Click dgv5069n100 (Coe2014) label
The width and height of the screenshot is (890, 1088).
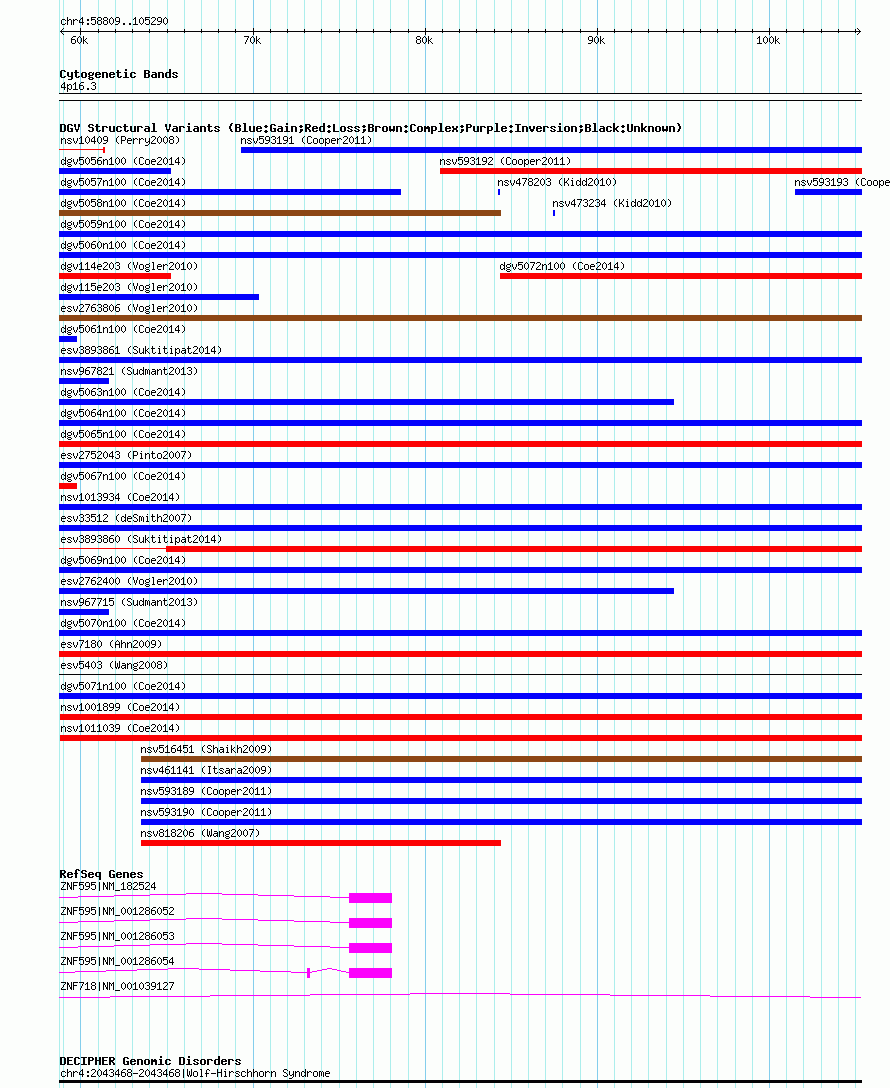pyautogui.click(x=123, y=560)
